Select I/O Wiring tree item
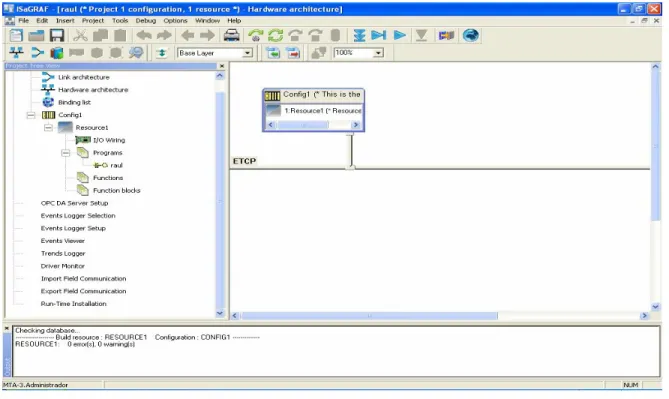The width and height of the screenshot is (669, 399). 109,140
